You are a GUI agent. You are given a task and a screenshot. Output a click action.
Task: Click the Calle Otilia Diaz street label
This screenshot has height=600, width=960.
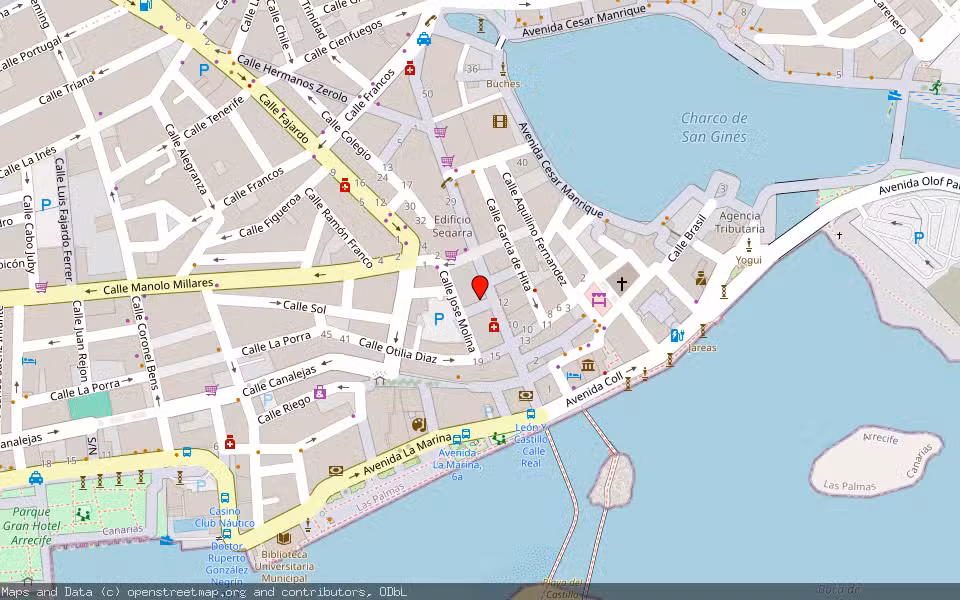398,351
